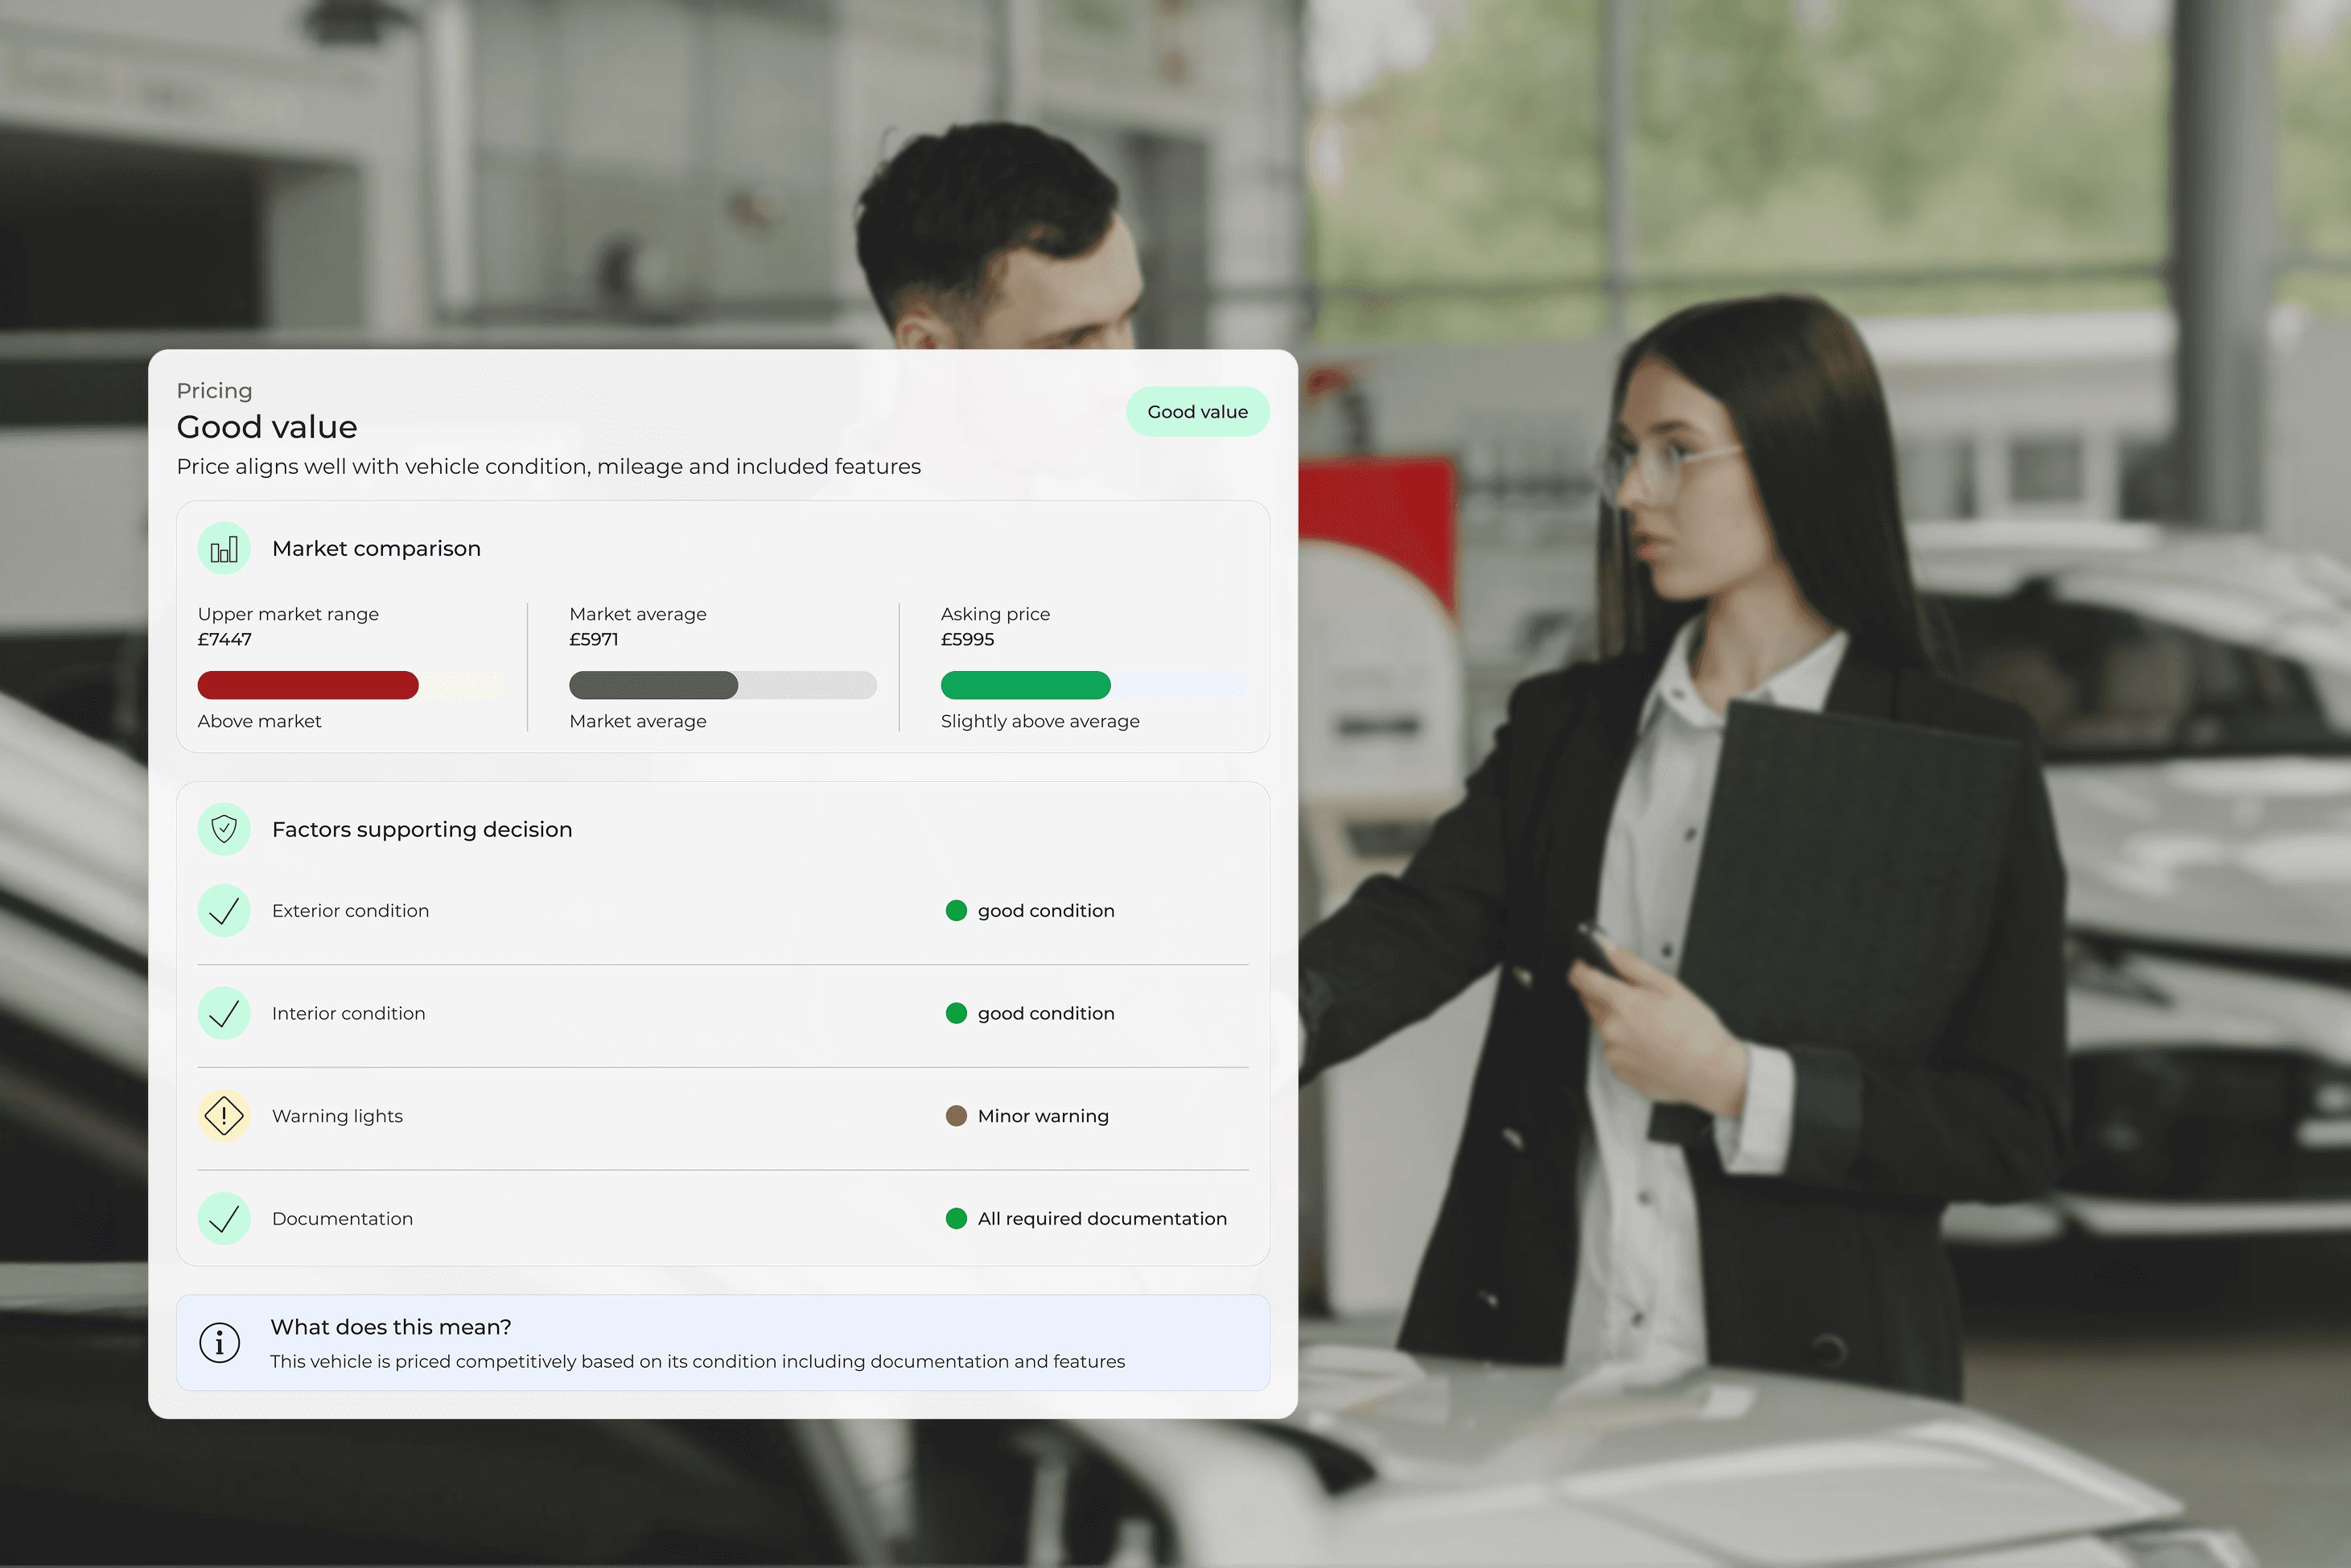Viewport: 2351px width, 1568px height.
Task: Click the £7447 value
Action: tap(225, 639)
